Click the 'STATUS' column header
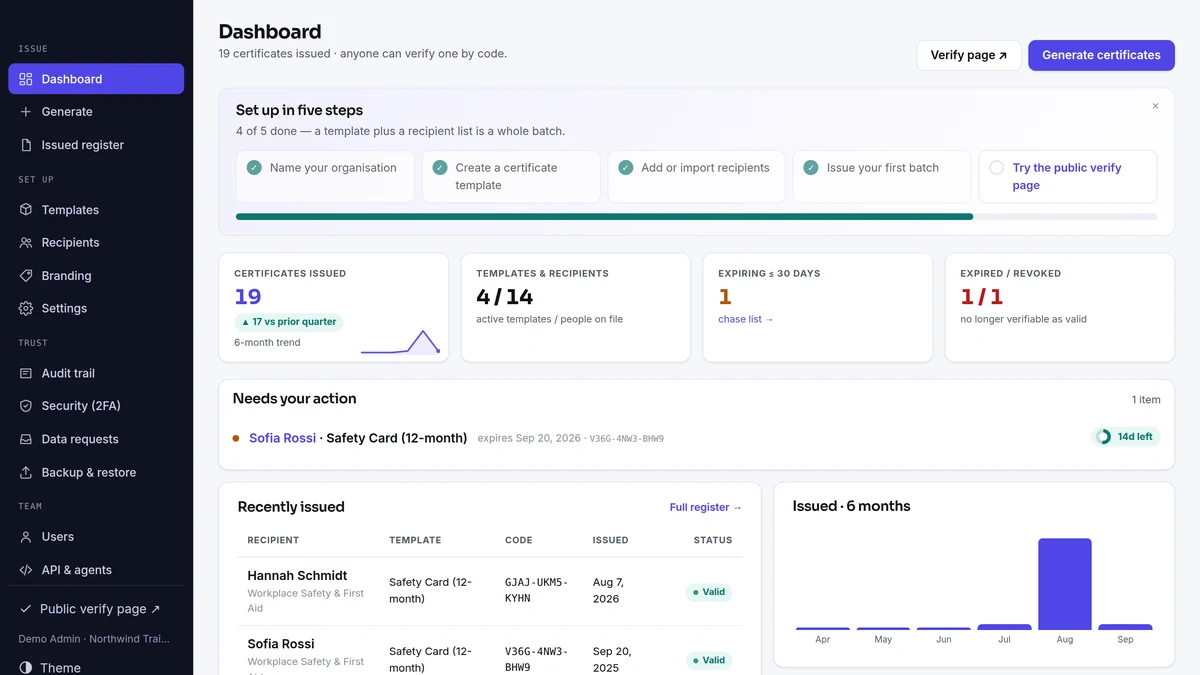The width and height of the screenshot is (1200, 675). click(x=713, y=540)
